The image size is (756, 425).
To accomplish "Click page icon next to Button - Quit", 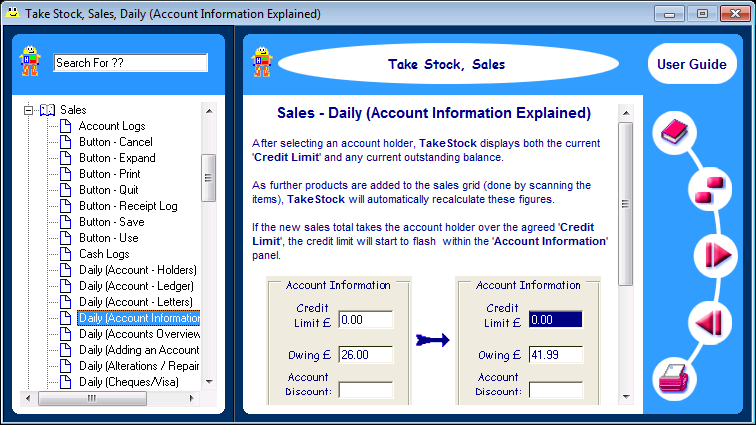I will (x=66, y=190).
